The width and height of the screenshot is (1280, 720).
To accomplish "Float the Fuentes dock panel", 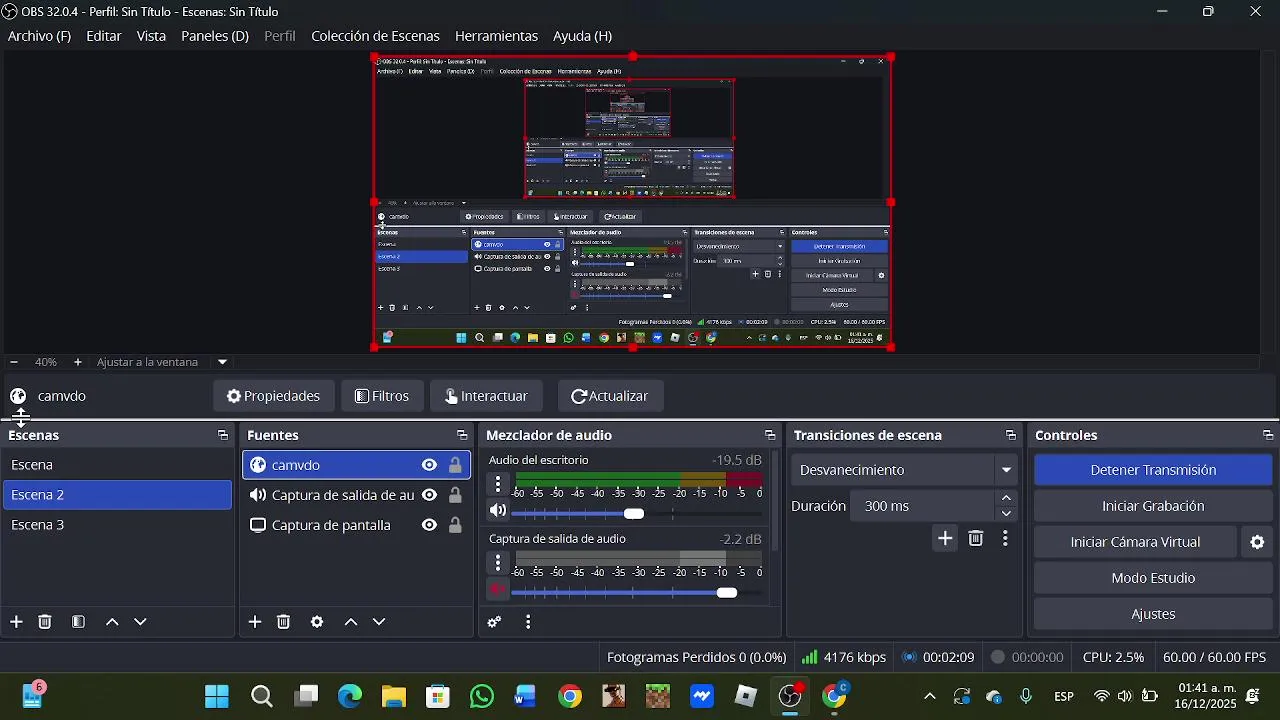I will coord(462,436).
